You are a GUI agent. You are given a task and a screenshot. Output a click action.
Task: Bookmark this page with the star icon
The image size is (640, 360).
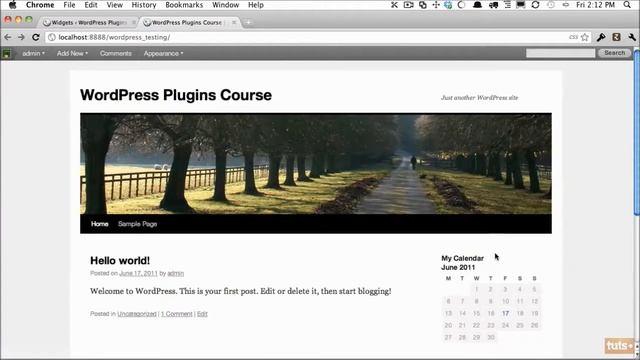585,37
